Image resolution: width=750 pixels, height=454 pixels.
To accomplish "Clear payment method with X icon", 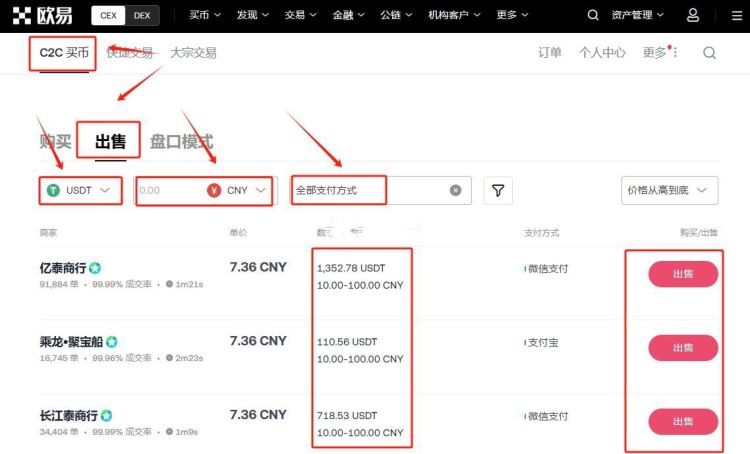I will coord(455,190).
